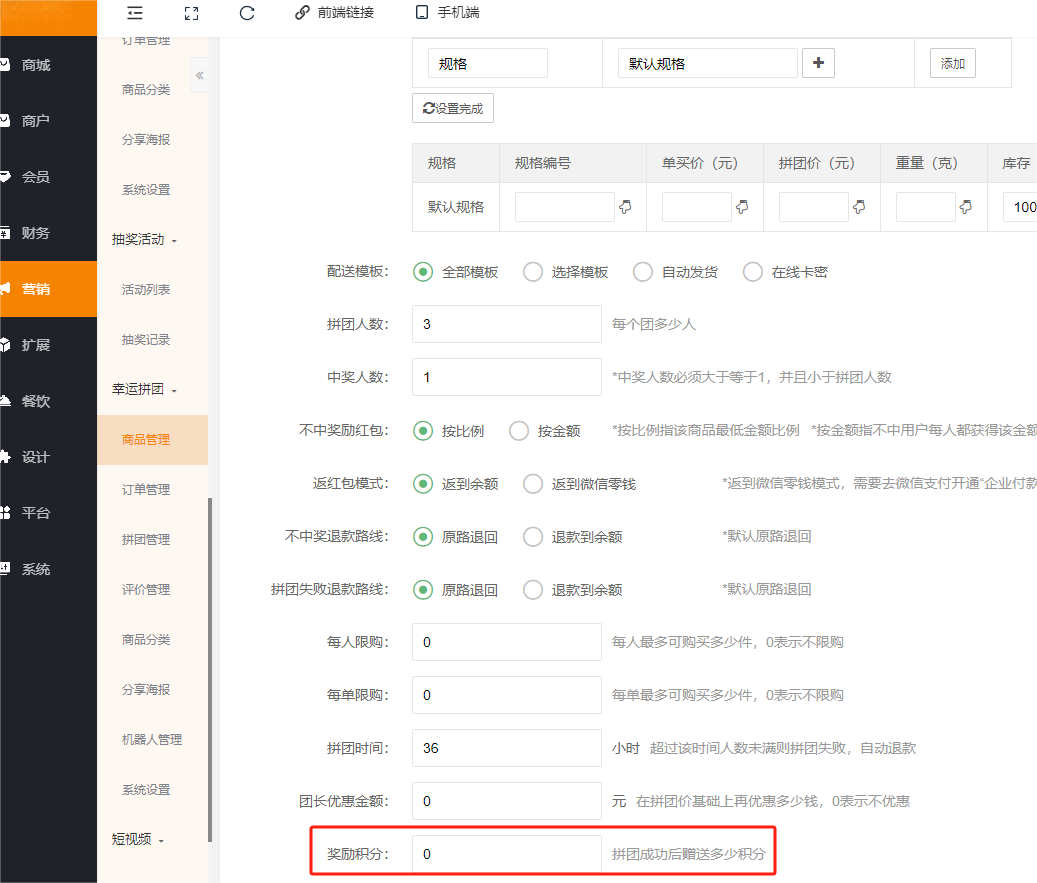The image size is (1037, 883).
Task: Click the batch-fill icon next to 单买价 input
Action: coord(743,207)
